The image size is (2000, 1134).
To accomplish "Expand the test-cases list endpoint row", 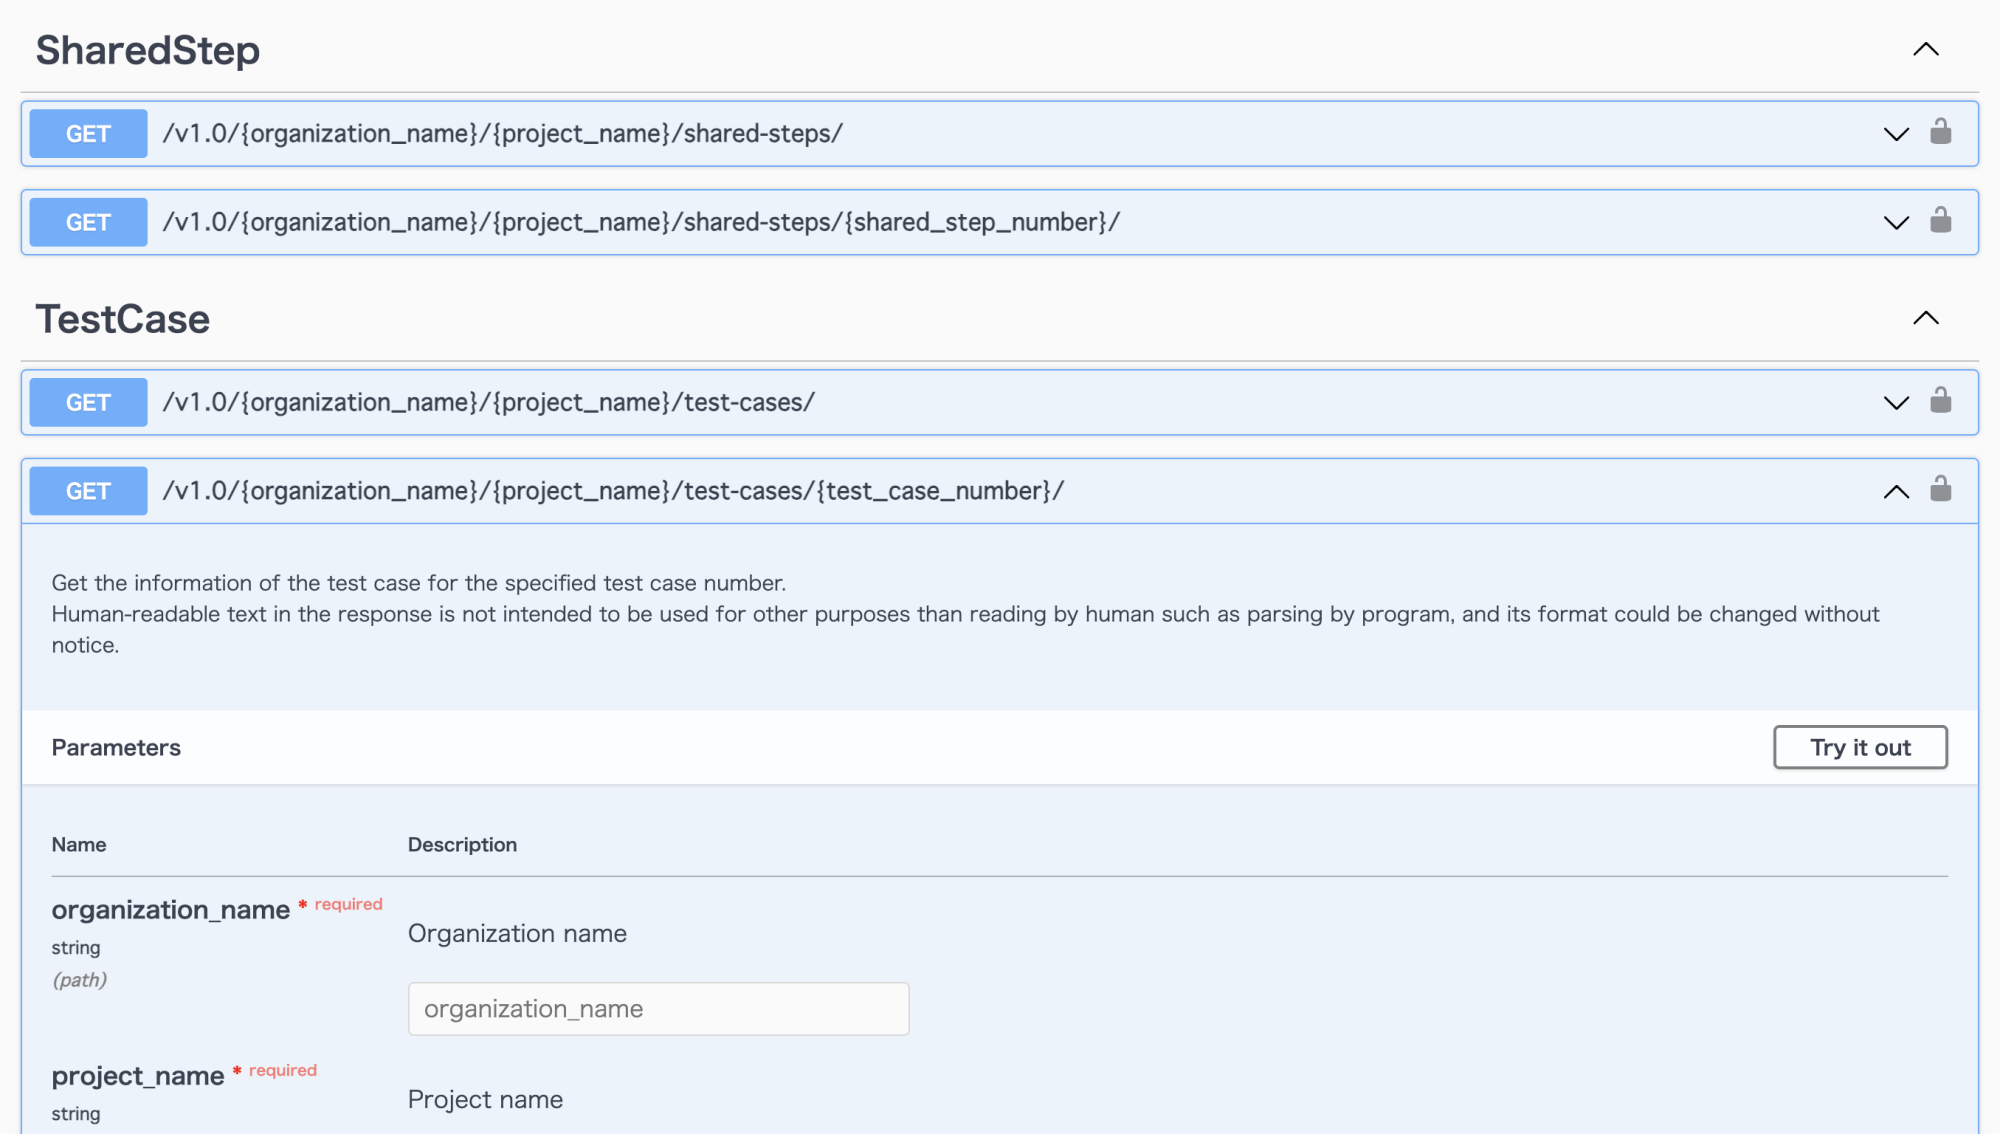I will 1895,402.
